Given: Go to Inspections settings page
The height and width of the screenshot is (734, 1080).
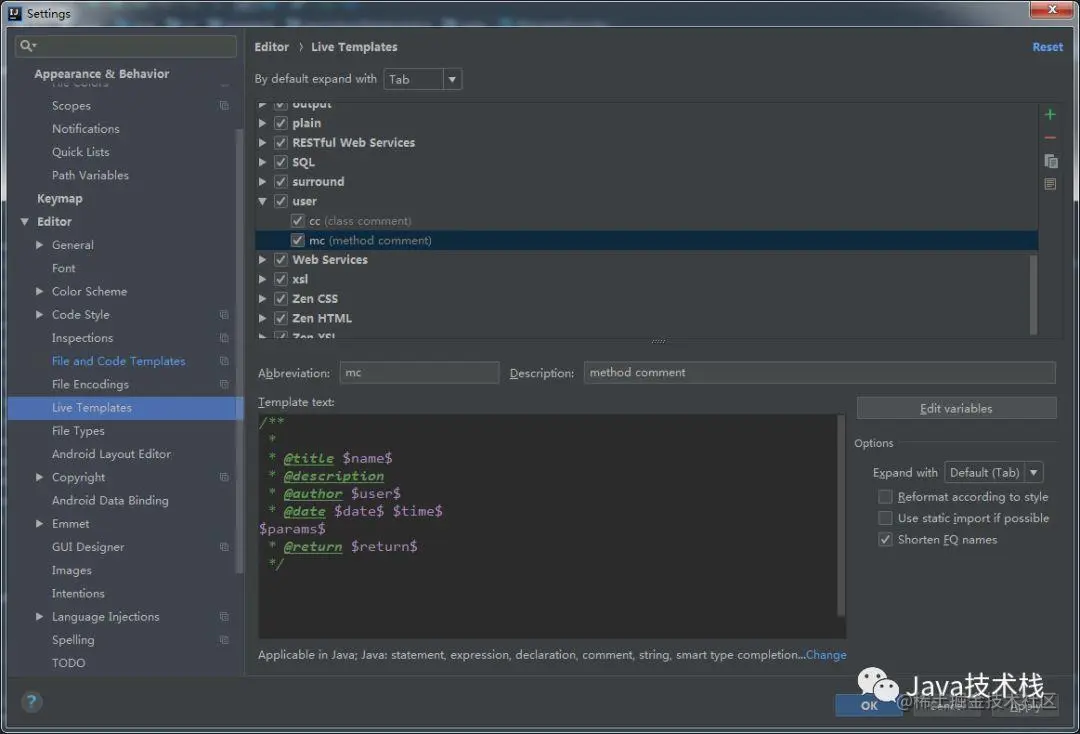Looking at the screenshot, I should point(82,338).
